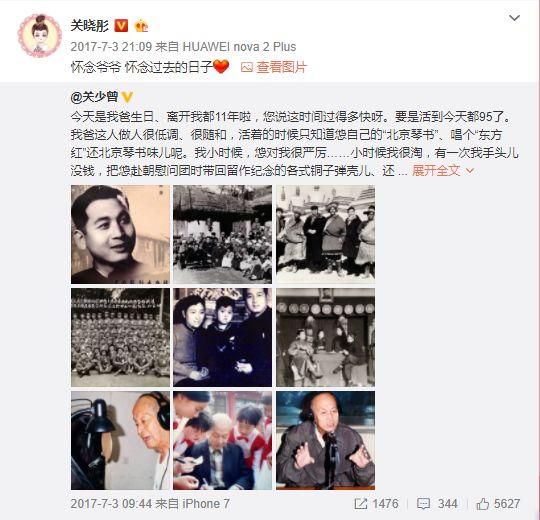Open the man speaking at microphone photo
The image size is (540, 520).
pyautogui.click(x=325, y=440)
